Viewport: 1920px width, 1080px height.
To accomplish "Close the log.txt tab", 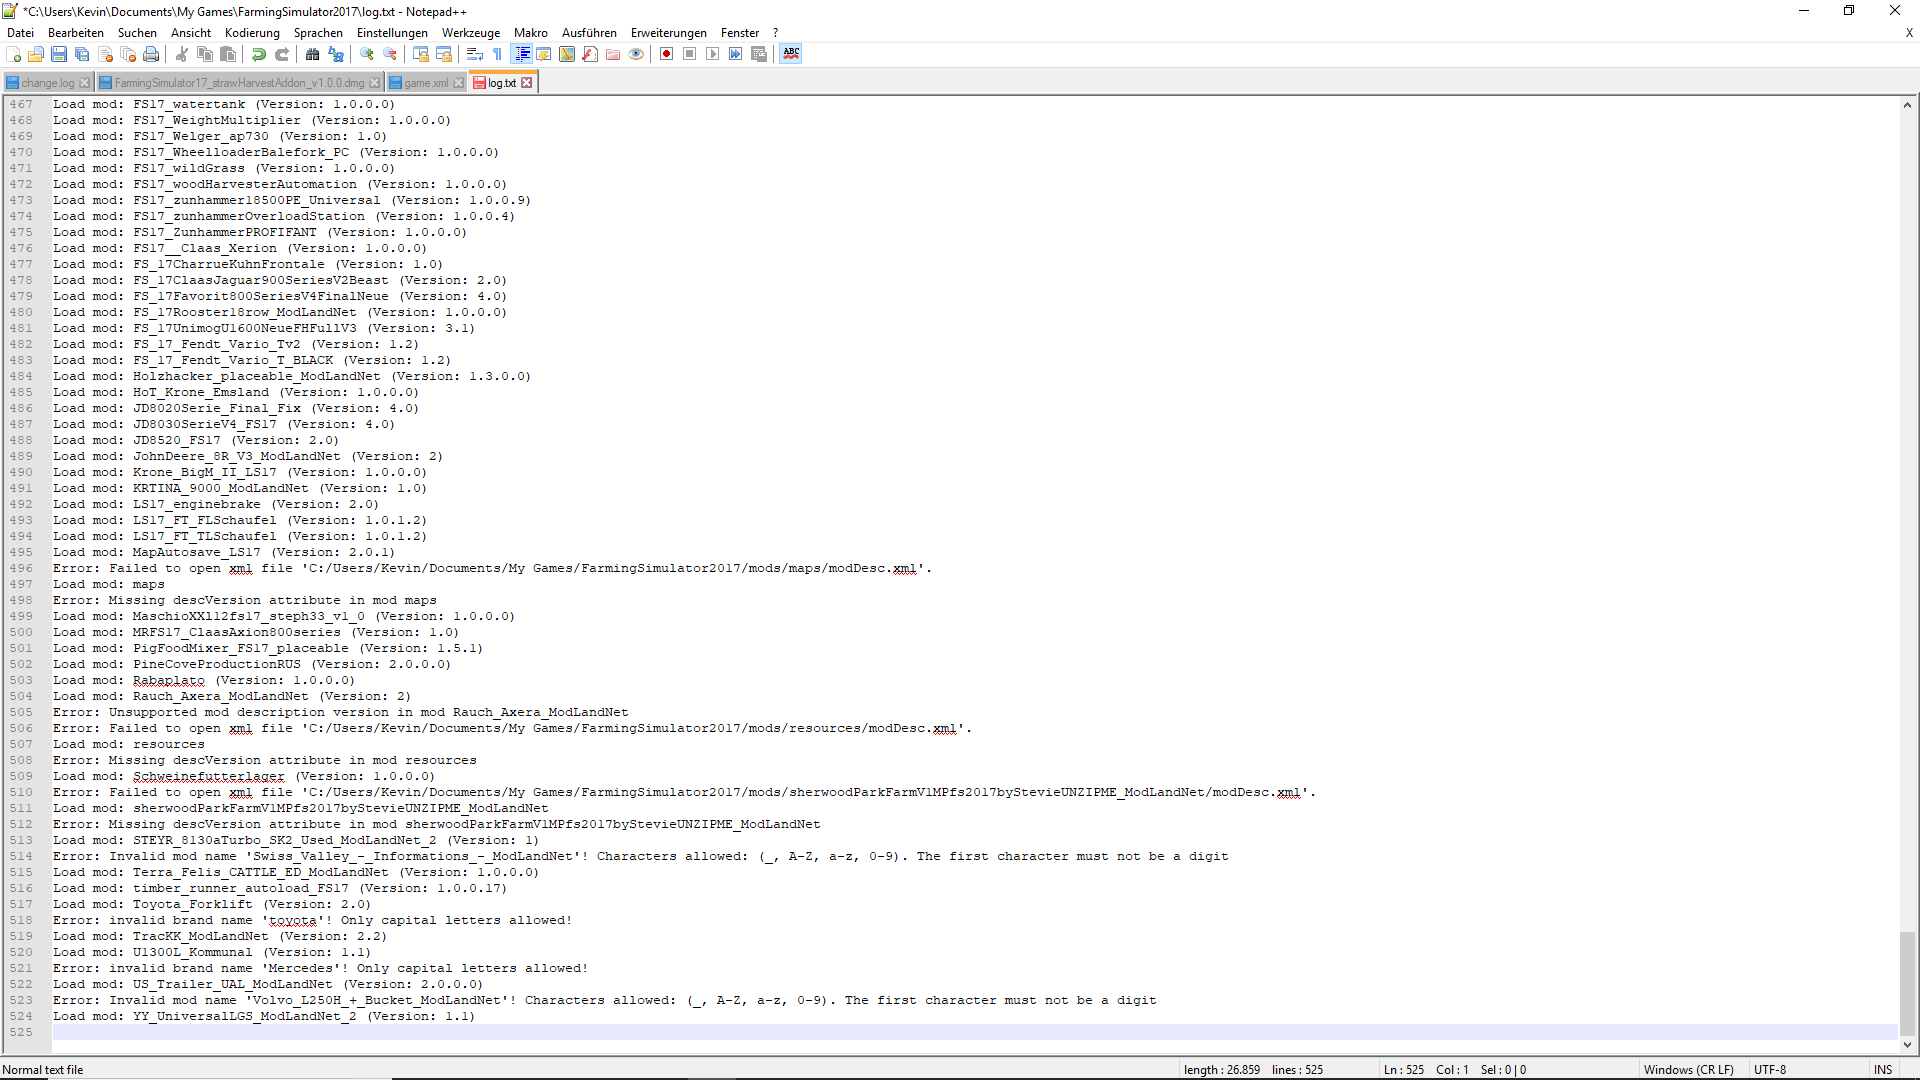I will coord(527,83).
